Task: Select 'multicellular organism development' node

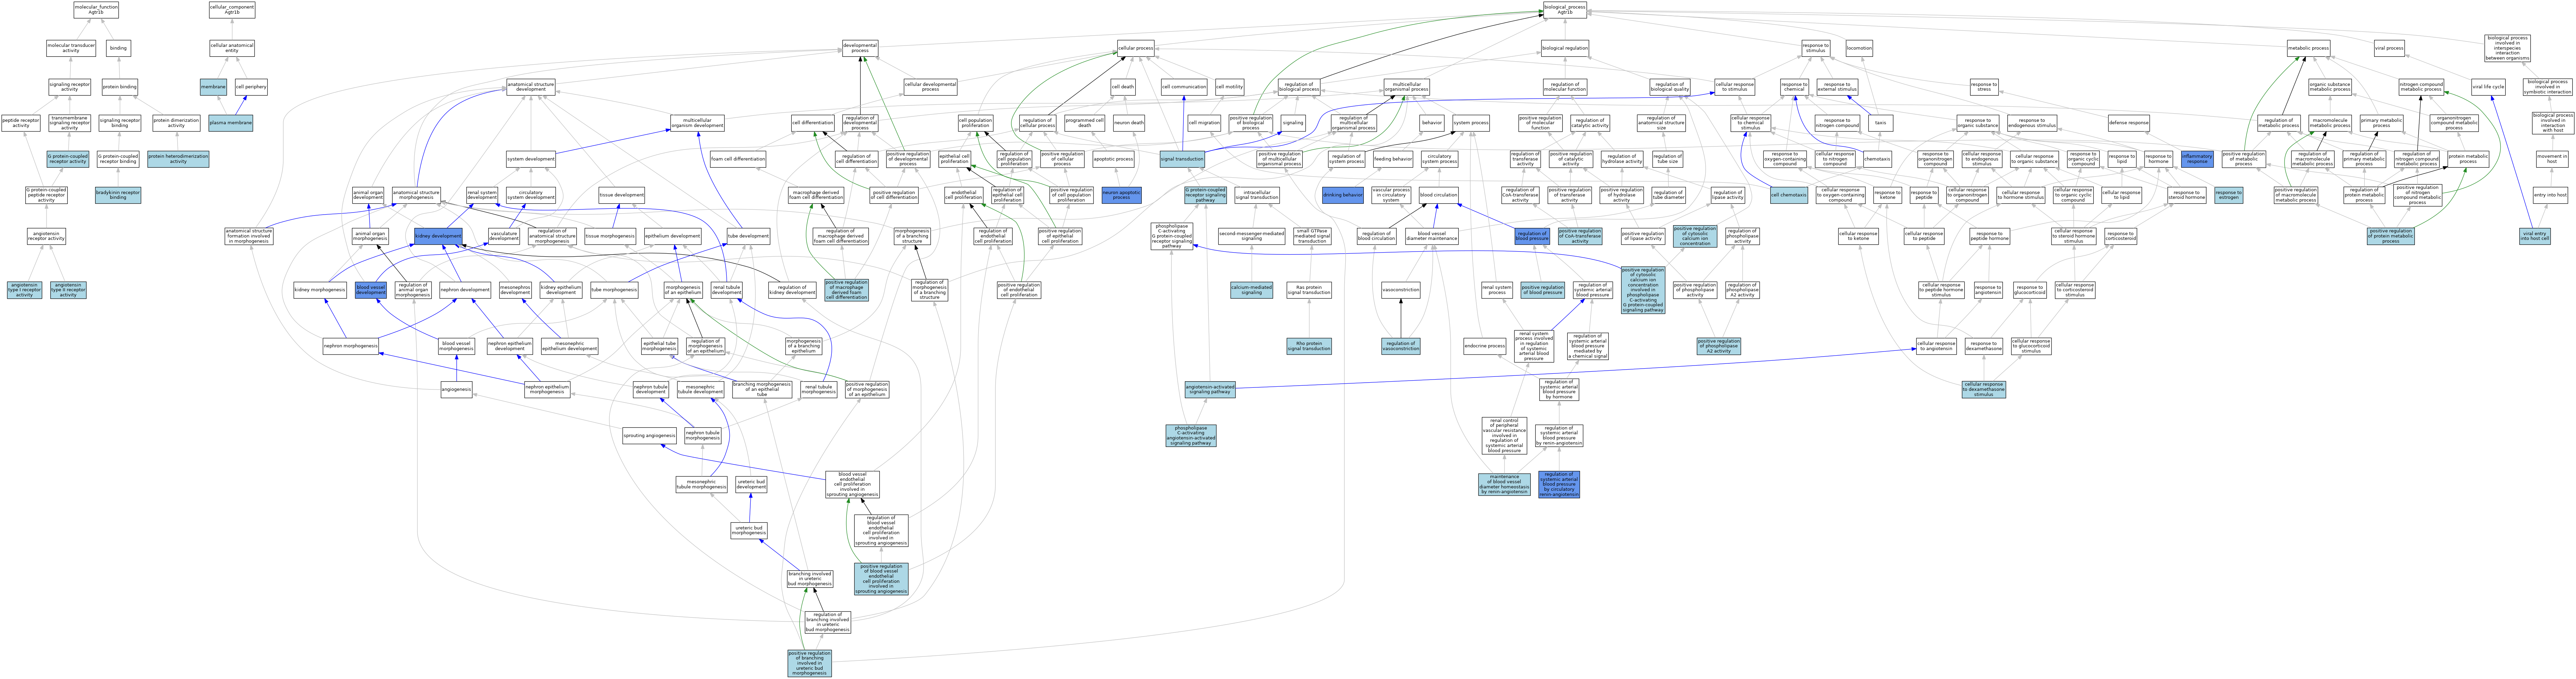Action: pyautogui.click(x=697, y=123)
